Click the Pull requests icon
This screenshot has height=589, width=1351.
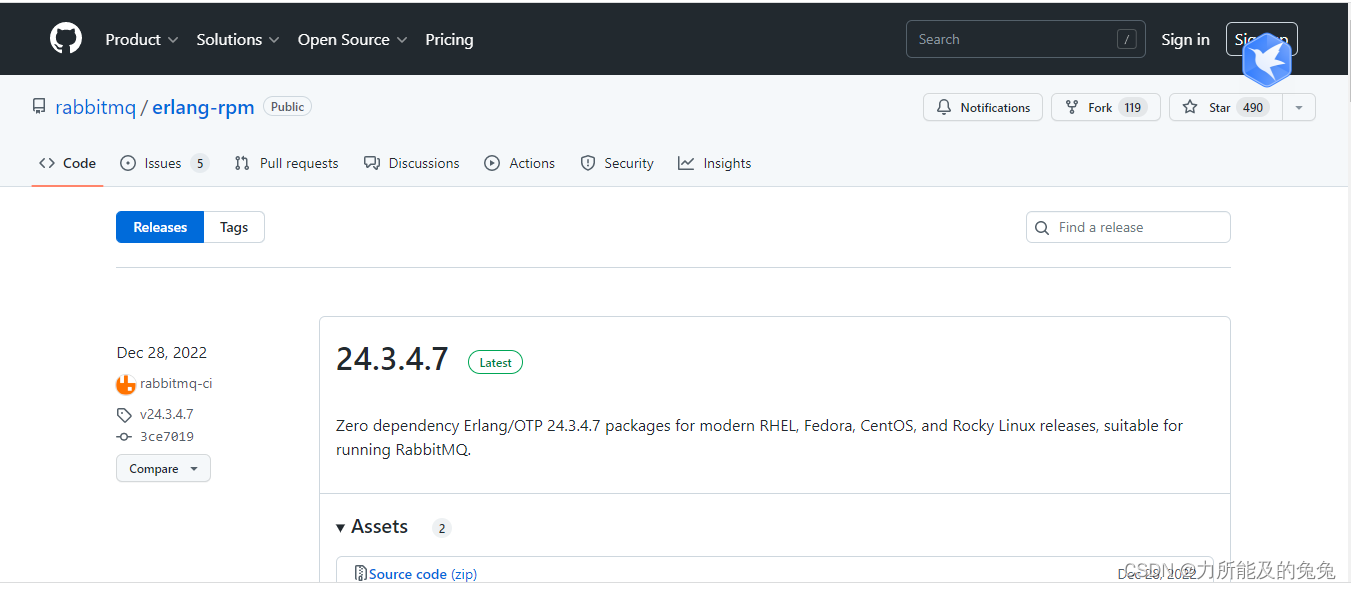241,163
